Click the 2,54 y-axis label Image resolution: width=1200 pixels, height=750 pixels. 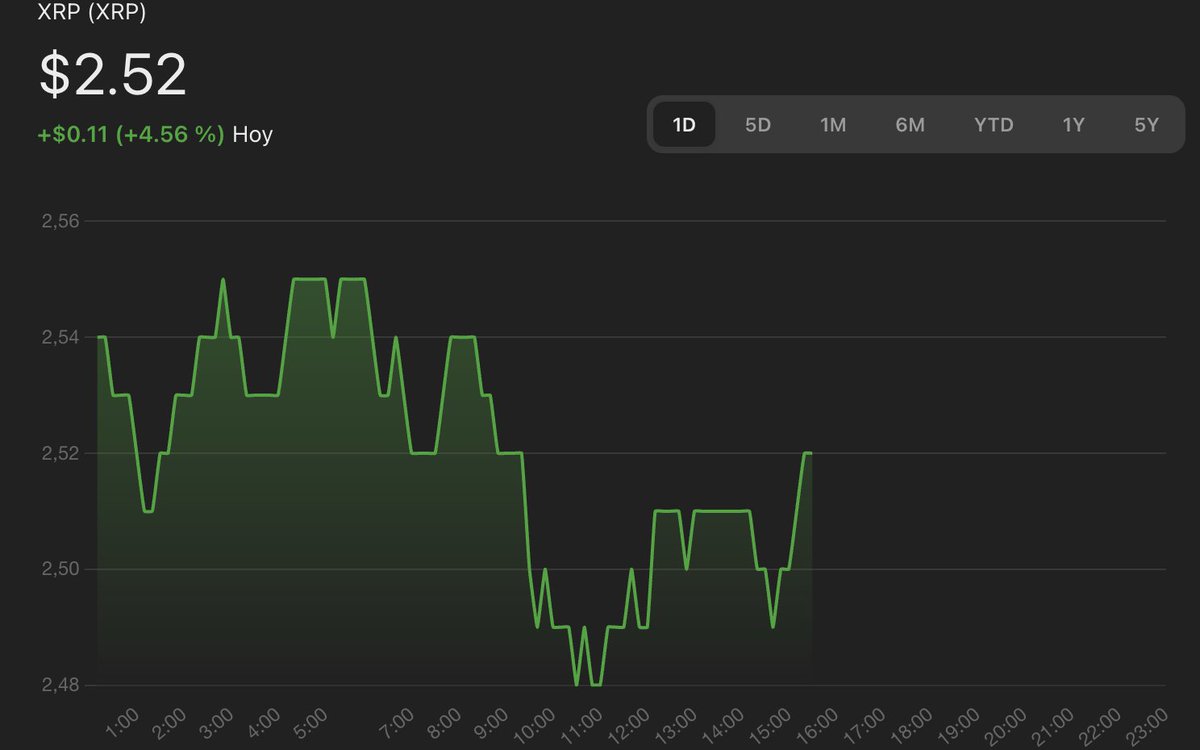(59, 338)
